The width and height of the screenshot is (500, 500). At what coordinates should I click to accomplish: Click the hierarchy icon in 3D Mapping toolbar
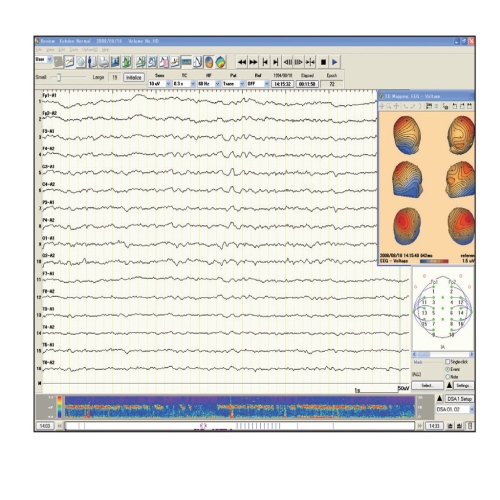446,106
